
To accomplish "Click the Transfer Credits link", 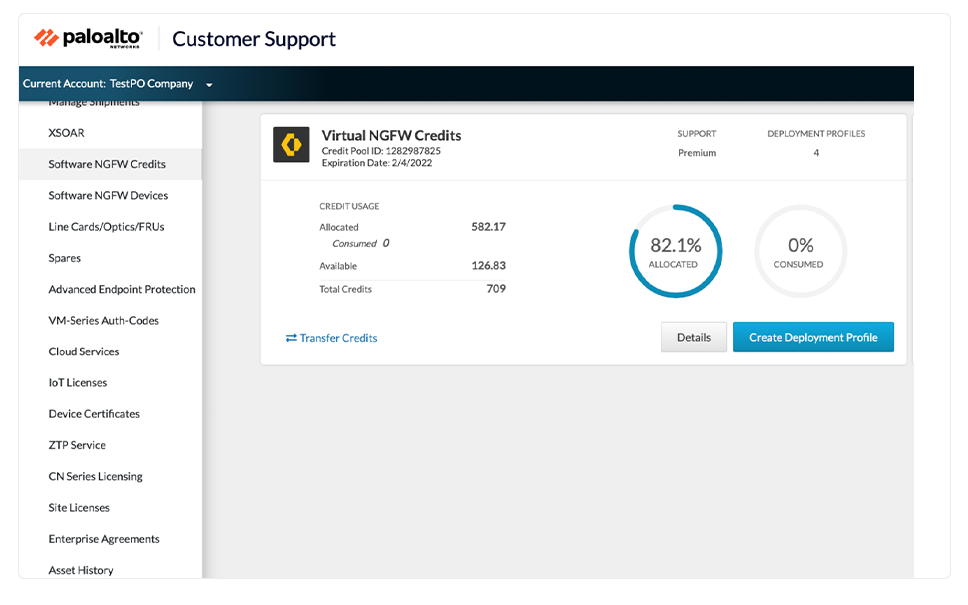I will 338,338.
